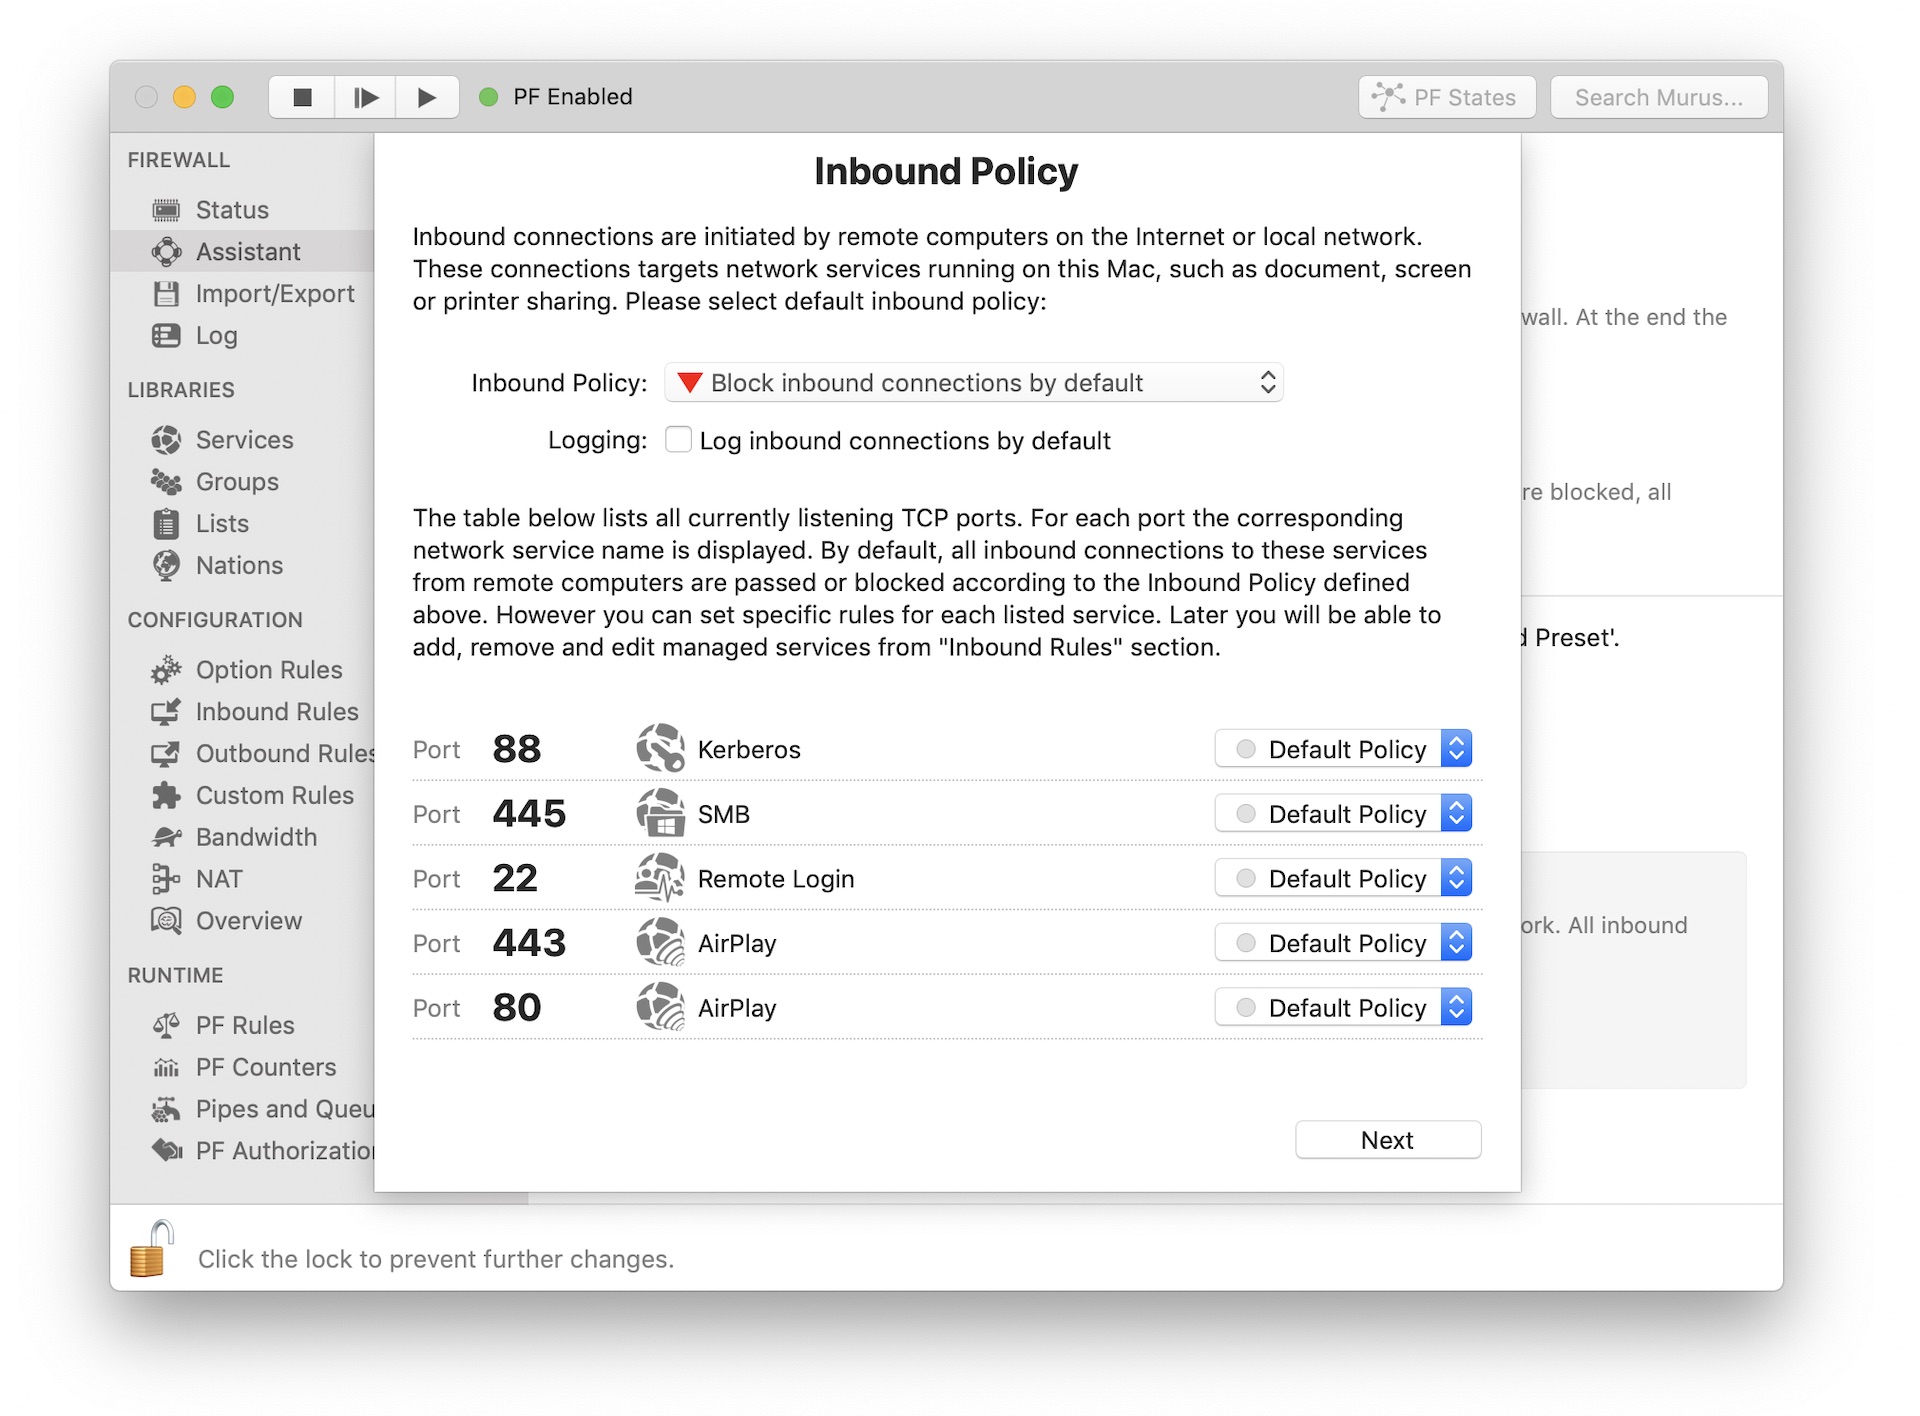Open PF States window button

pyautogui.click(x=1447, y=97)
